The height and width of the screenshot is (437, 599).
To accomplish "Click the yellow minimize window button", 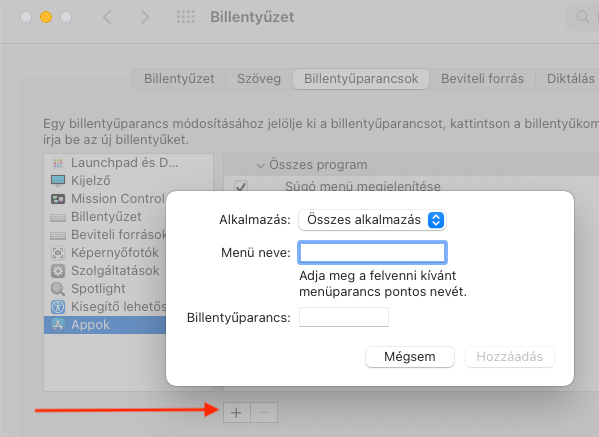I will pyautogui.click(x=46, y=17).
